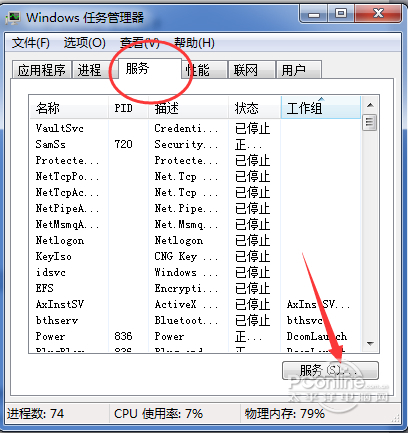Click the Task Manager title bar icon
408x433 pixels.
[x=13, y=17]
